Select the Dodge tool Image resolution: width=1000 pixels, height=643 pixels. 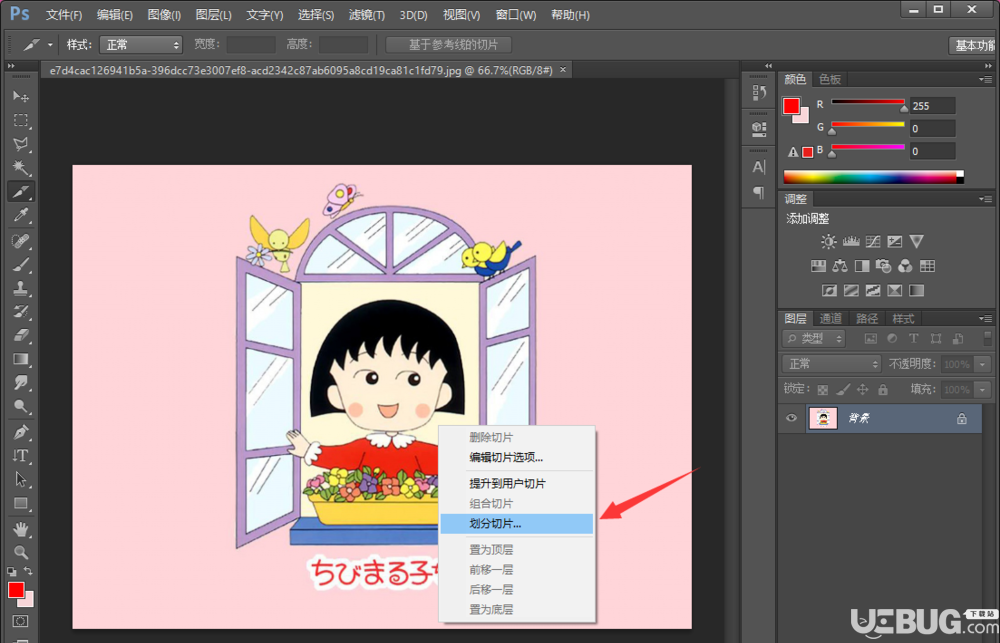coord(20,406)
